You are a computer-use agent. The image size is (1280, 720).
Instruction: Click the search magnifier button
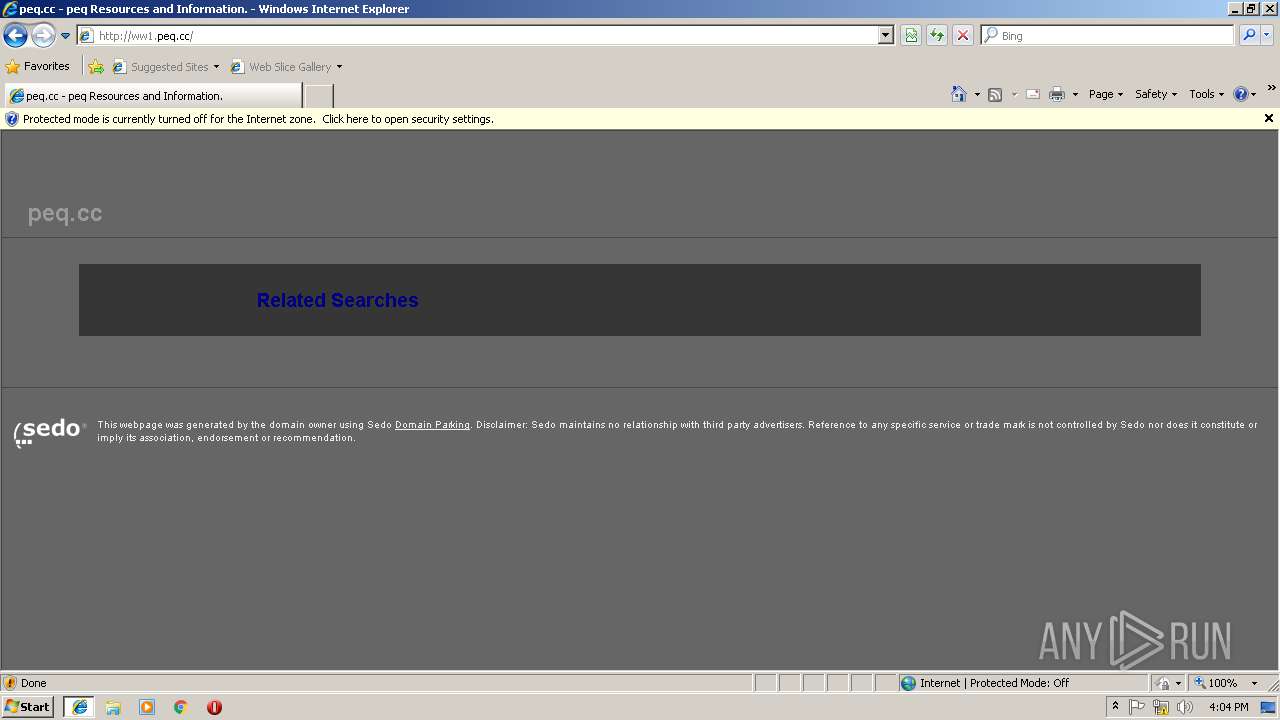[1249, 36]
